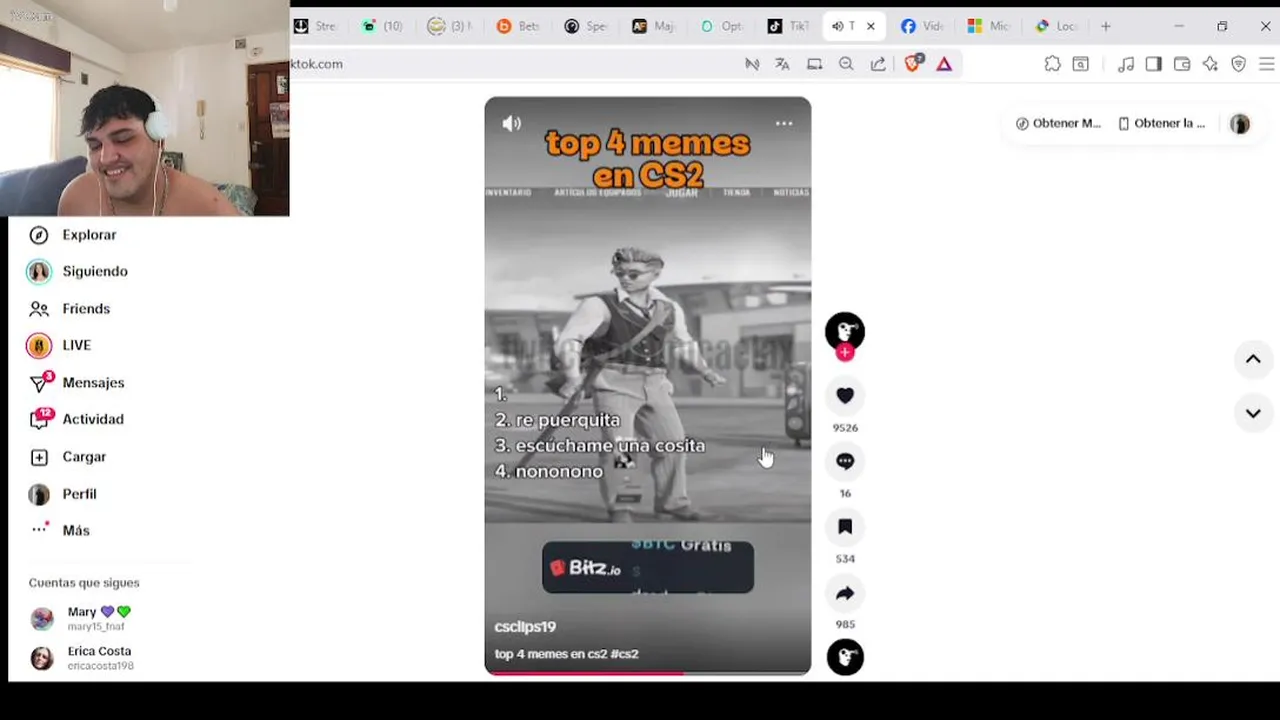Click the Obtener M... button

[1058, 123]
